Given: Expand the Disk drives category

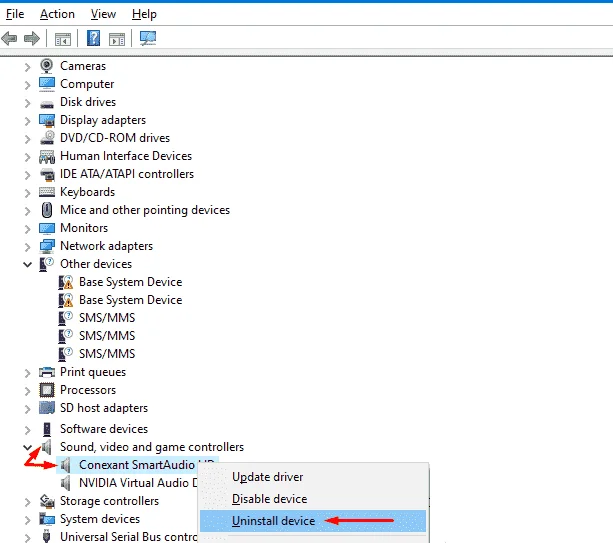Looking at the screenshot, I should point(27,103).
